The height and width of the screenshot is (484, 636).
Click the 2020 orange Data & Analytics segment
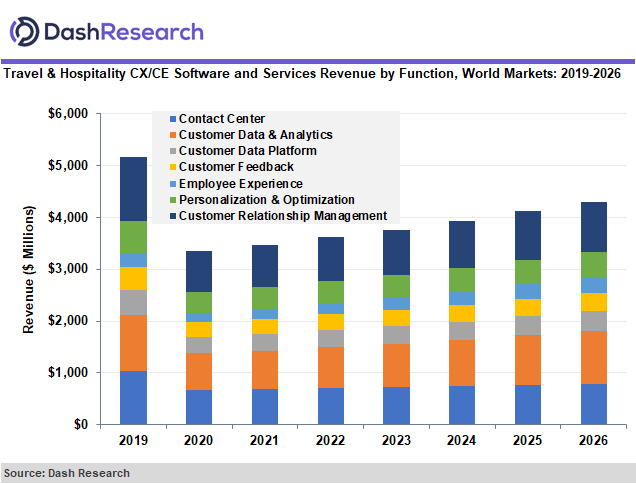tap(199, 372)
